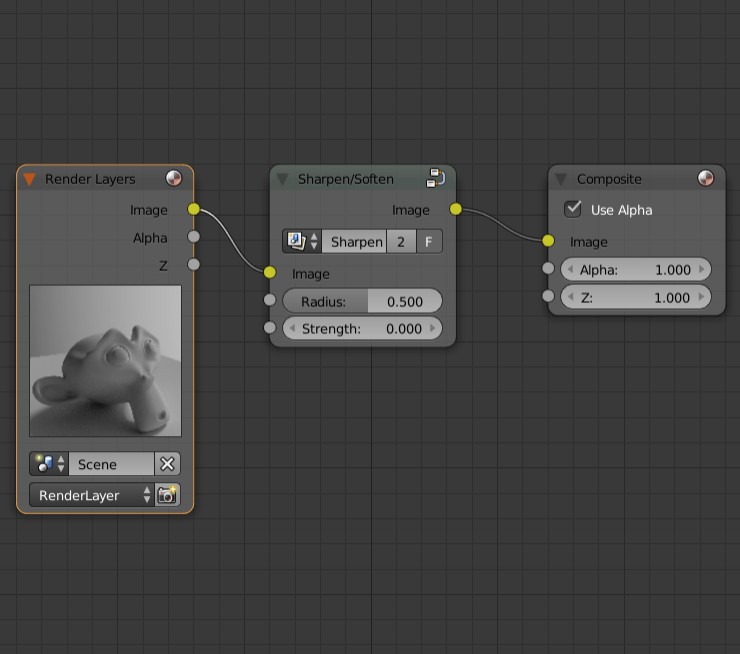Toggle preview sphere icon on Composite node

(705, 179)
